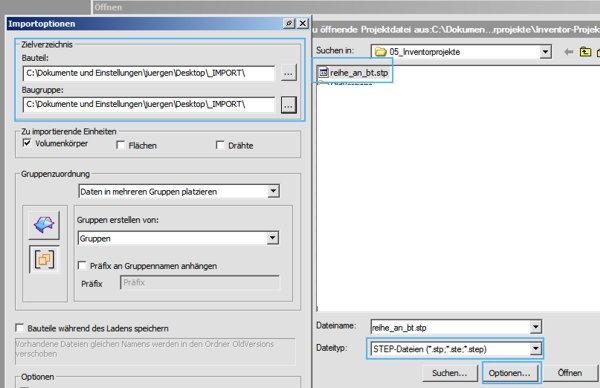Expand the Dateityp STEP-Dateien dropdown
This screenshot has width=600, height=388.
(x=535, y=349)
